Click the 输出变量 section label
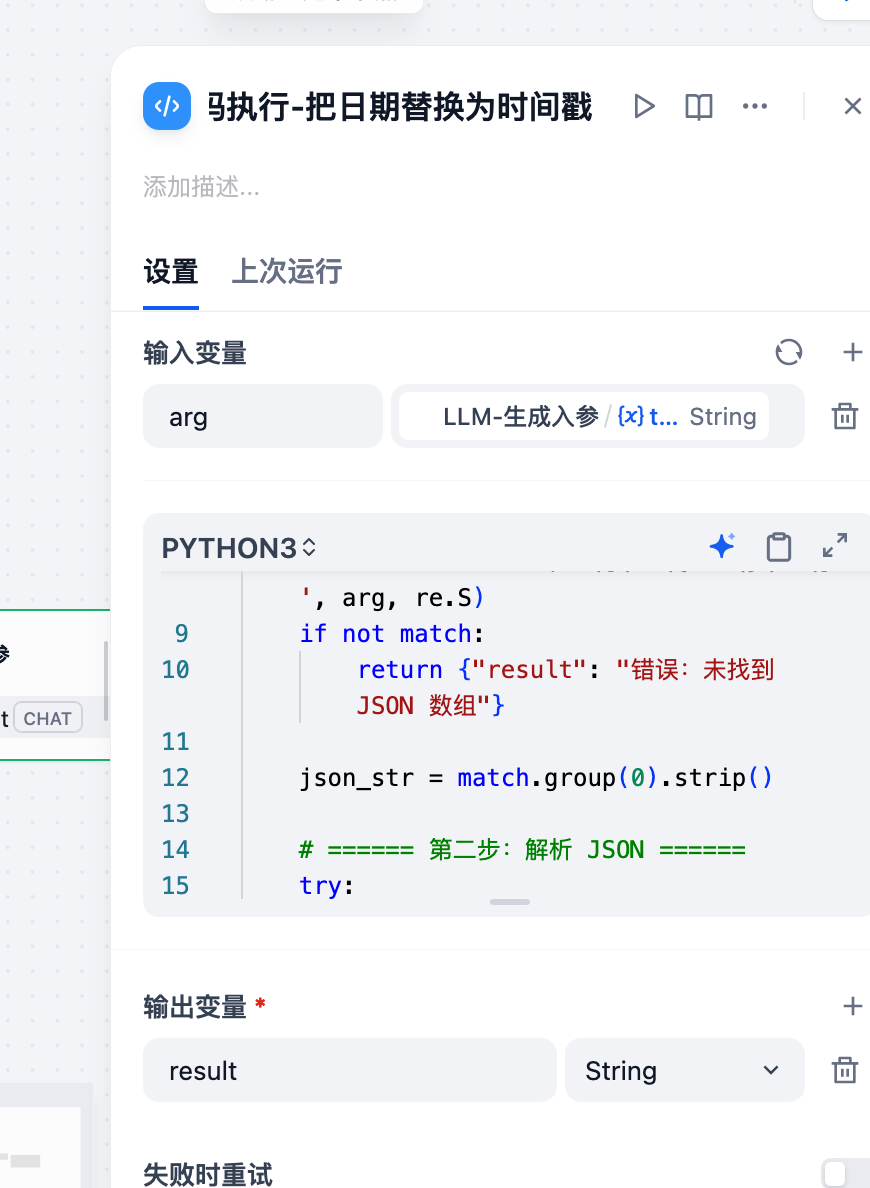The image size is (870, 1188). [x=195, y=1007]
